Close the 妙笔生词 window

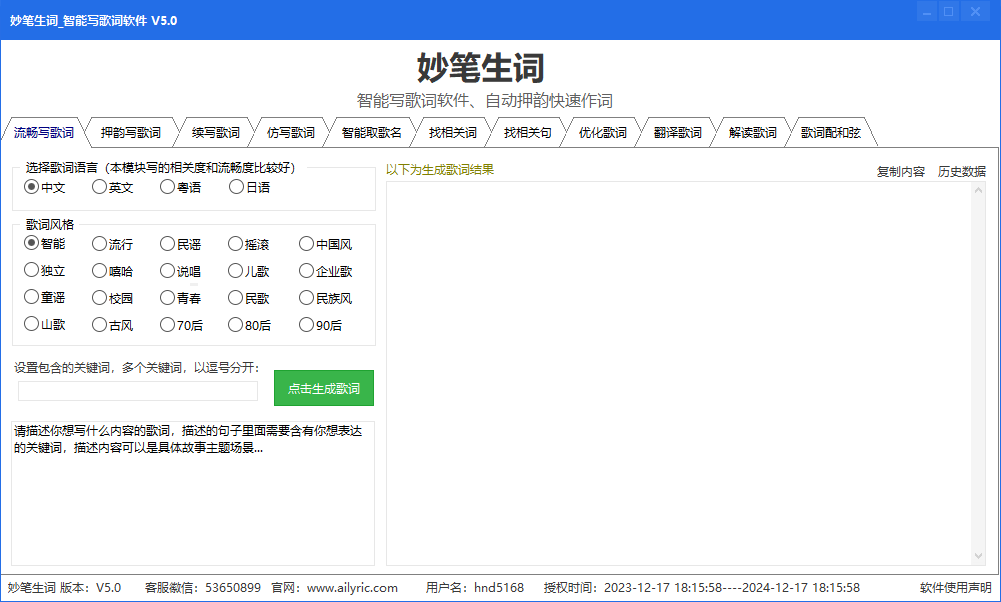pyautogui.click(x=975, y=11)
